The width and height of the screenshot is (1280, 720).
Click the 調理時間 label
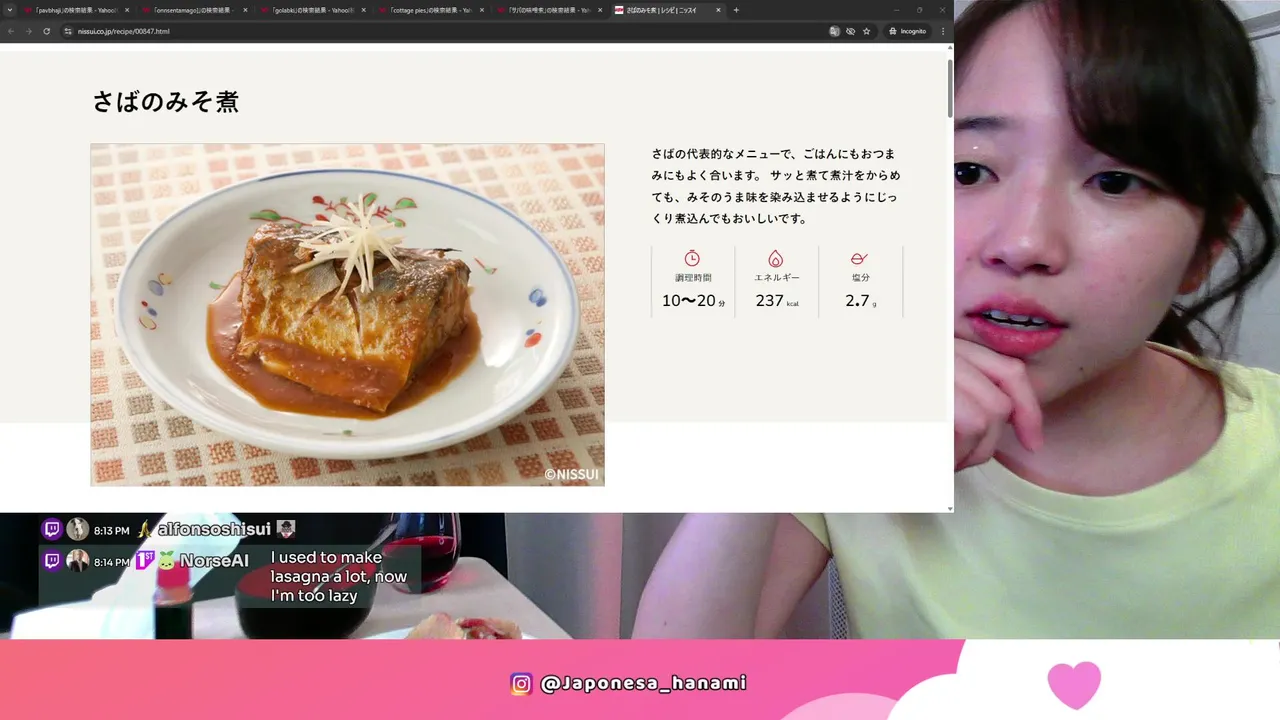pos(693,278)
